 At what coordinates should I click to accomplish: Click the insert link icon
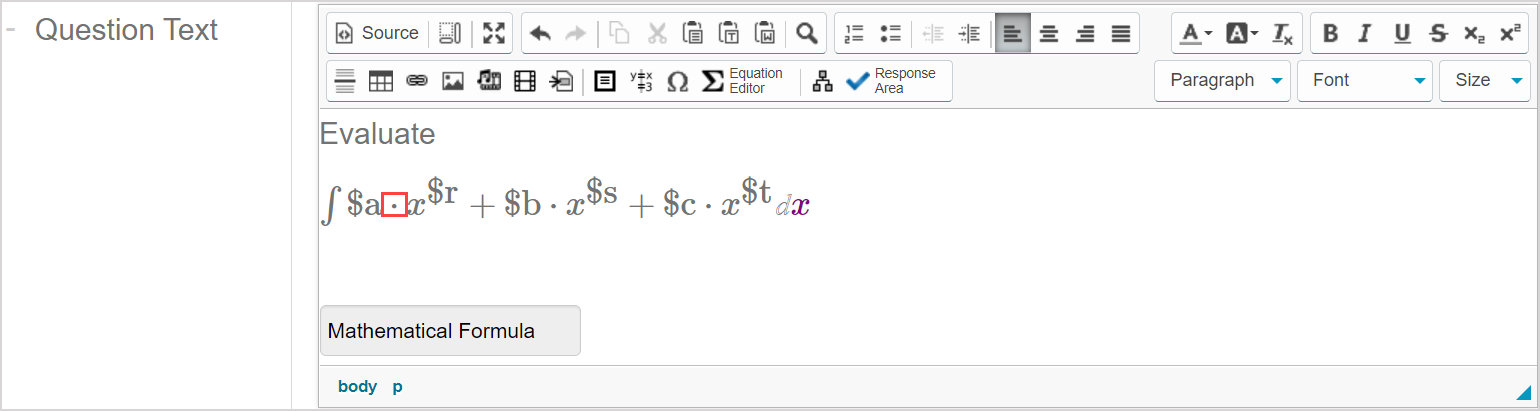tap(417, 81)
